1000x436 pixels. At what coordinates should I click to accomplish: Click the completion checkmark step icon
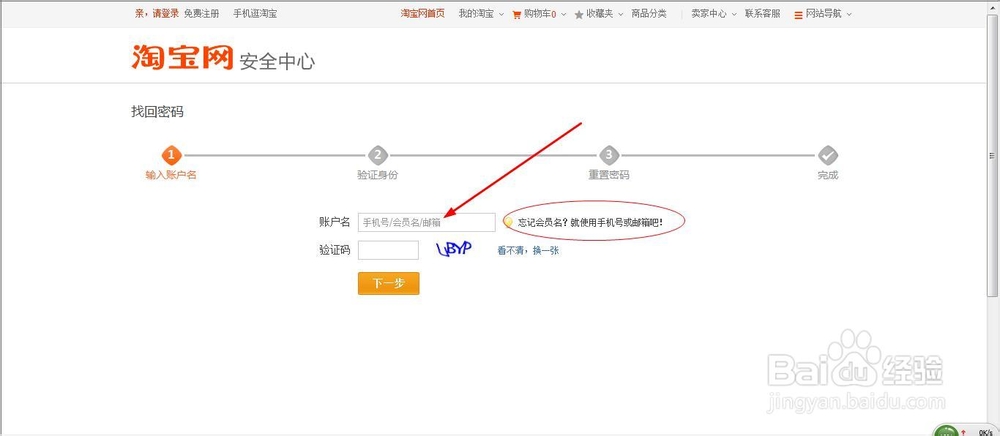pos(828,155)
